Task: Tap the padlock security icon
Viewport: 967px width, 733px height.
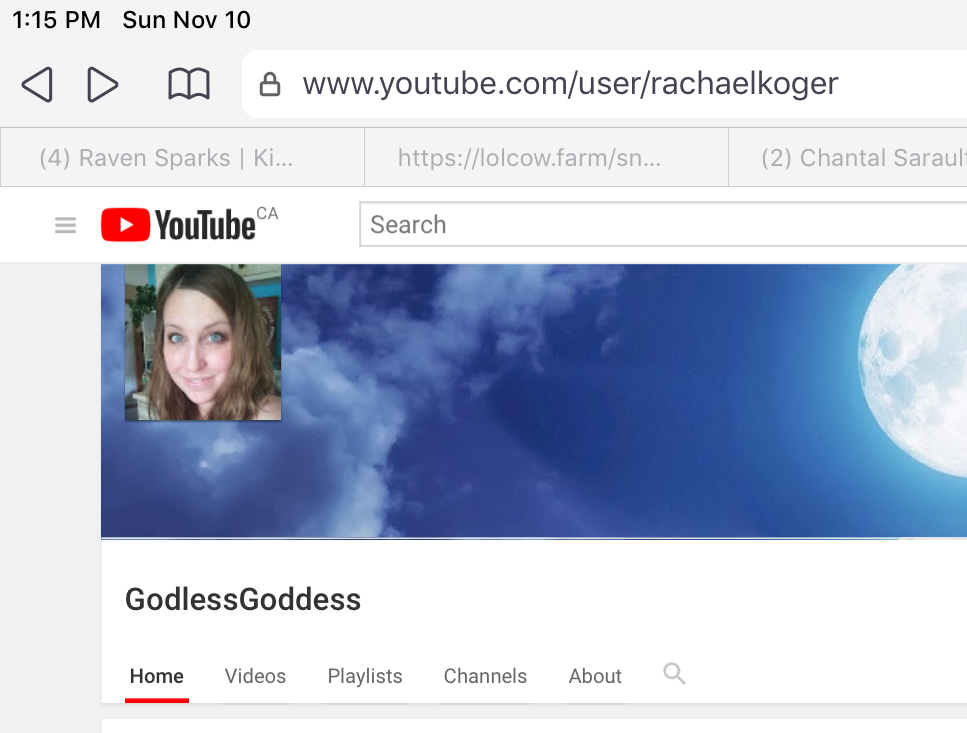Action: coord(270,84)
